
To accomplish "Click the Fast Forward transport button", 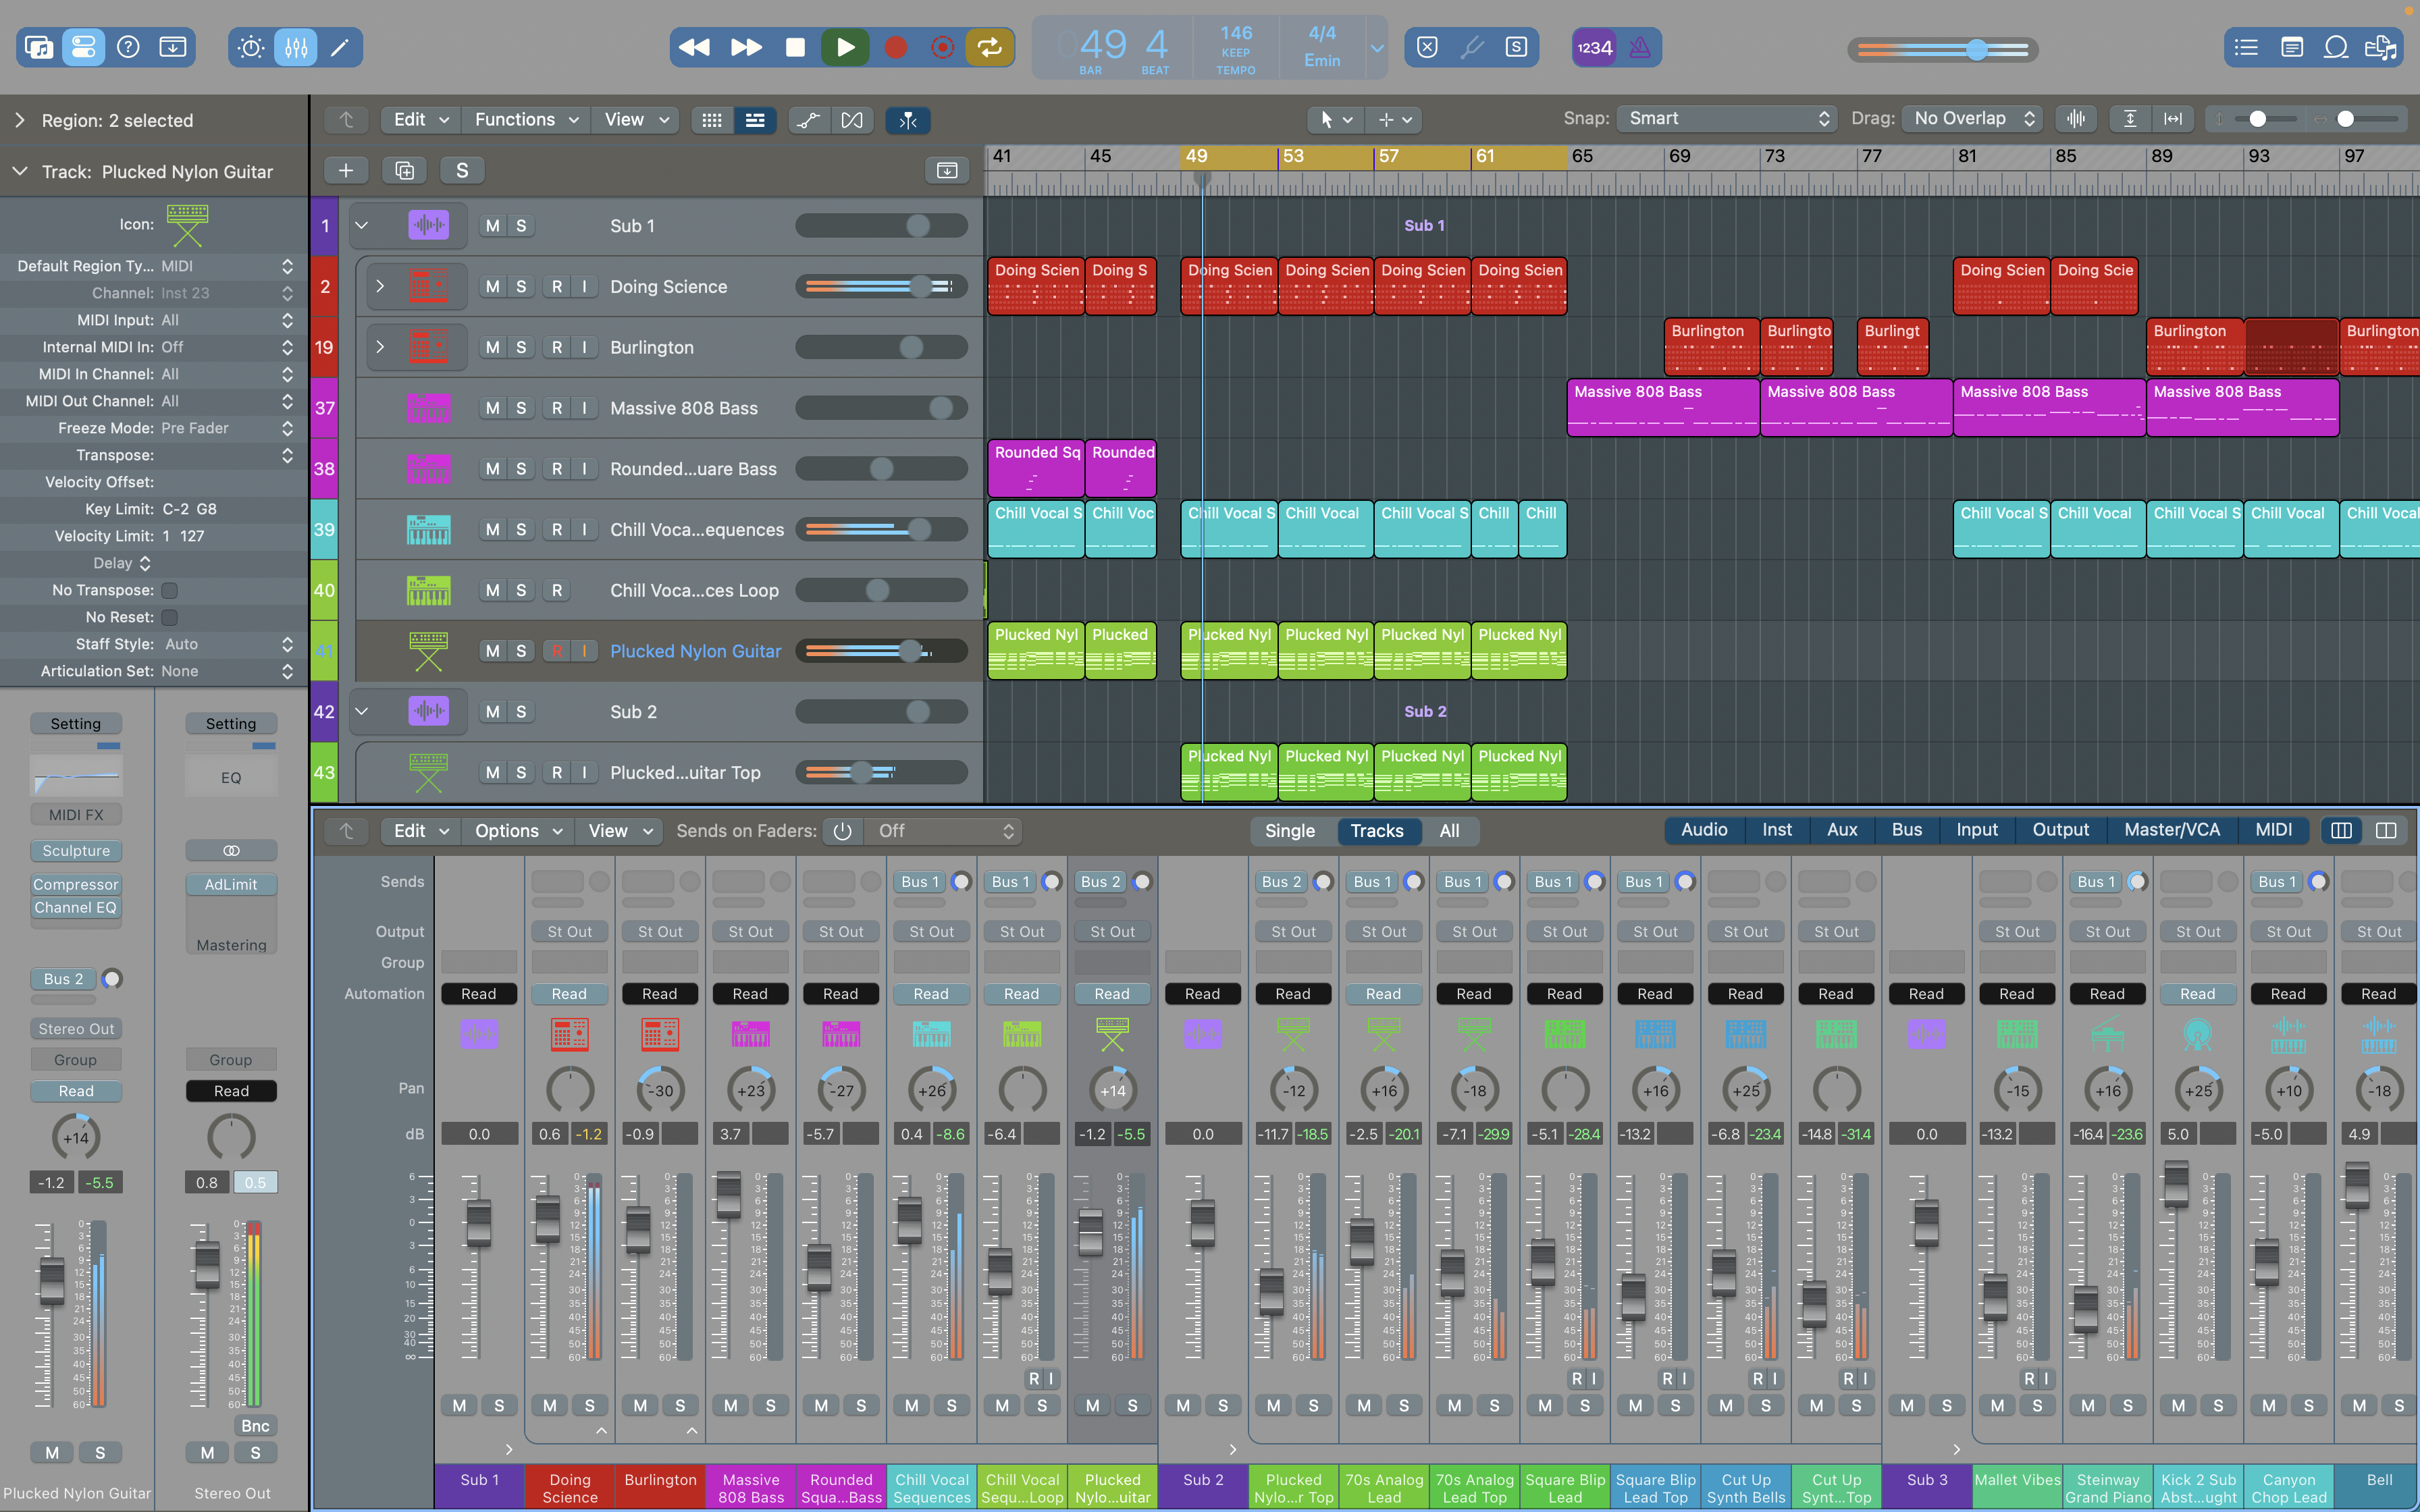I will pos(746,47).
